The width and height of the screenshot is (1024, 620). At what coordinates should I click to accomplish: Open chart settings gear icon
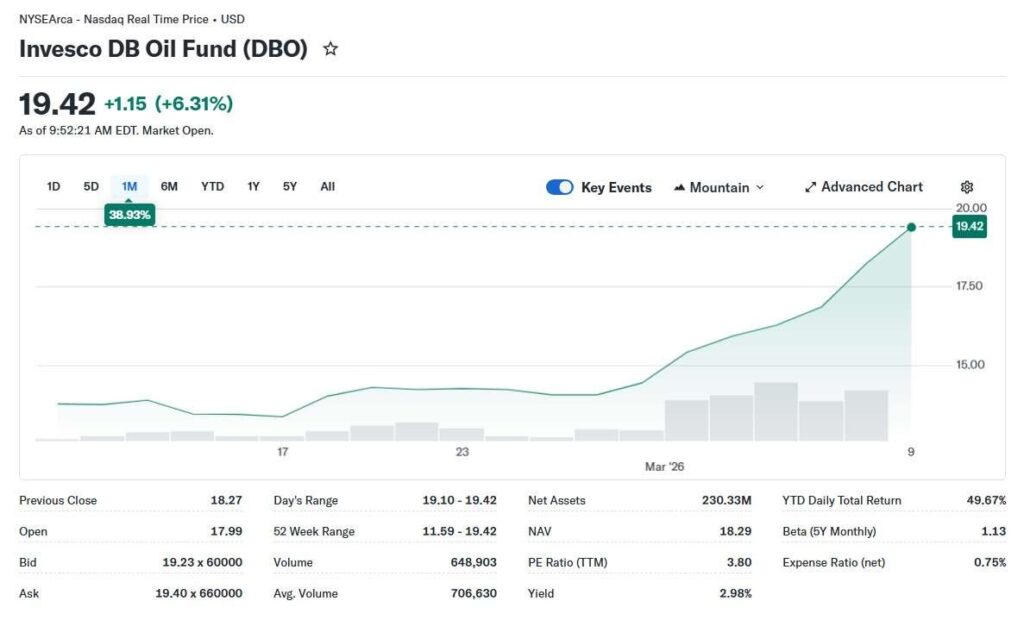966,187
